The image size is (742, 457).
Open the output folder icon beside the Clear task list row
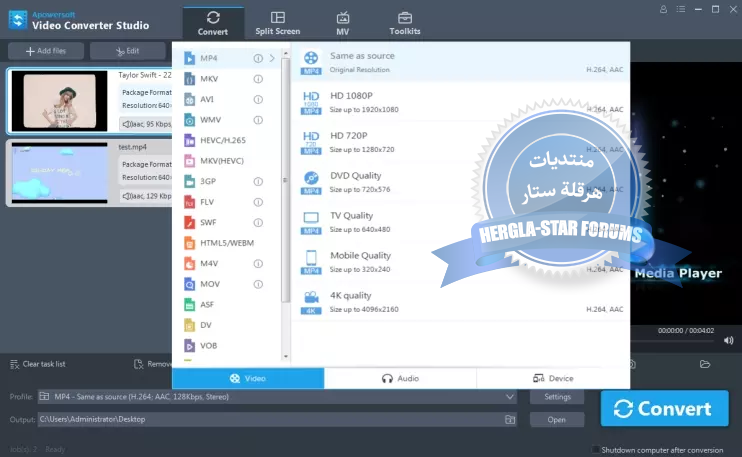705,364
